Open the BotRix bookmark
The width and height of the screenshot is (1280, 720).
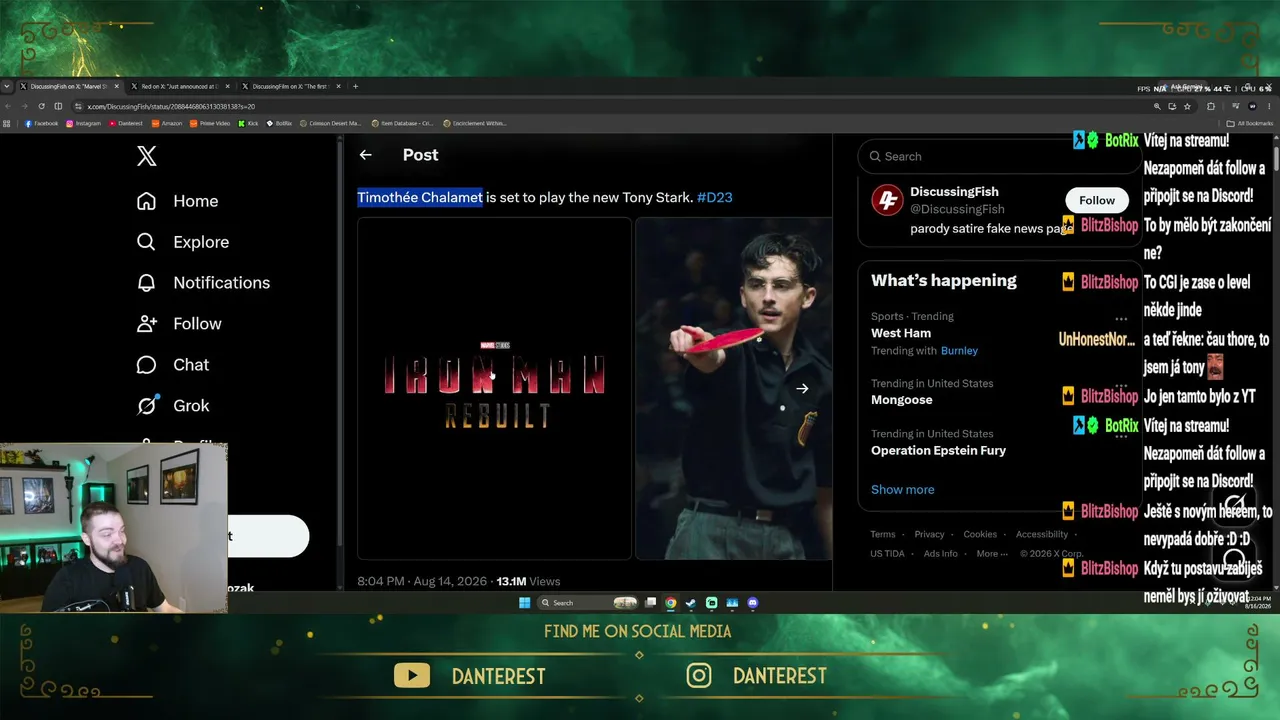click(x=279, y=124)
